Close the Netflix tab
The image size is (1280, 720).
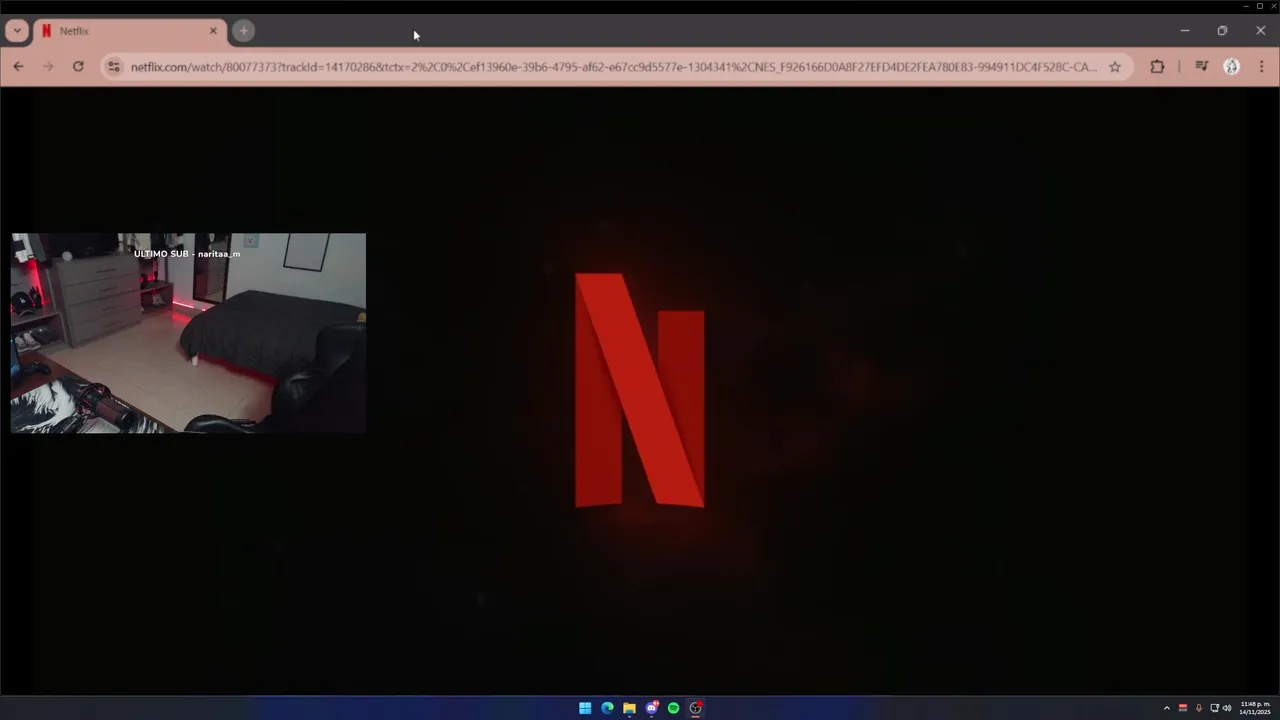click(213, 31)
